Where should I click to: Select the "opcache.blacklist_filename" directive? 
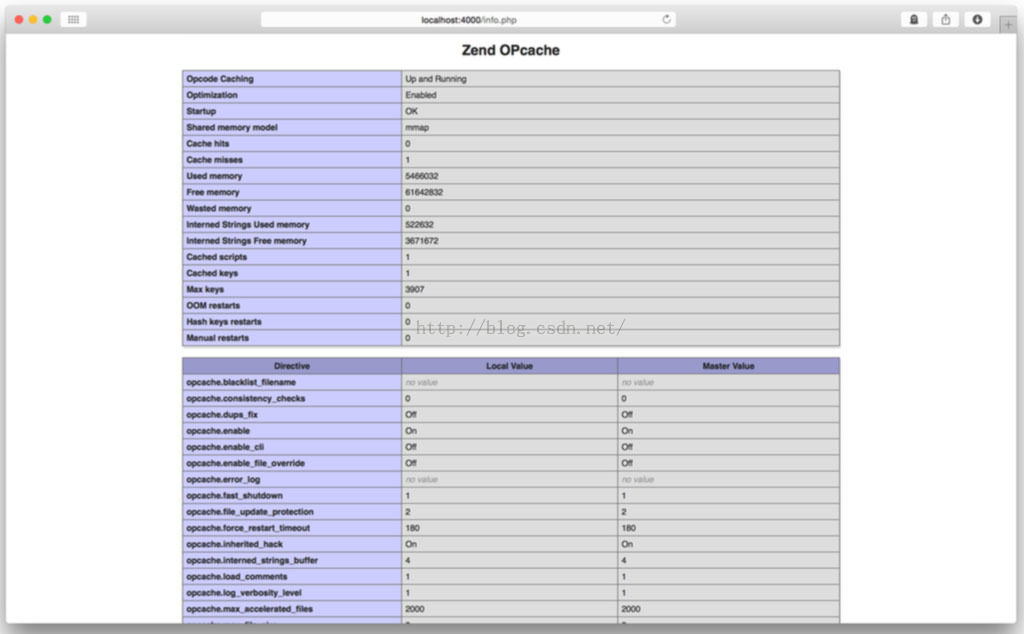click(x=241, y=383)
